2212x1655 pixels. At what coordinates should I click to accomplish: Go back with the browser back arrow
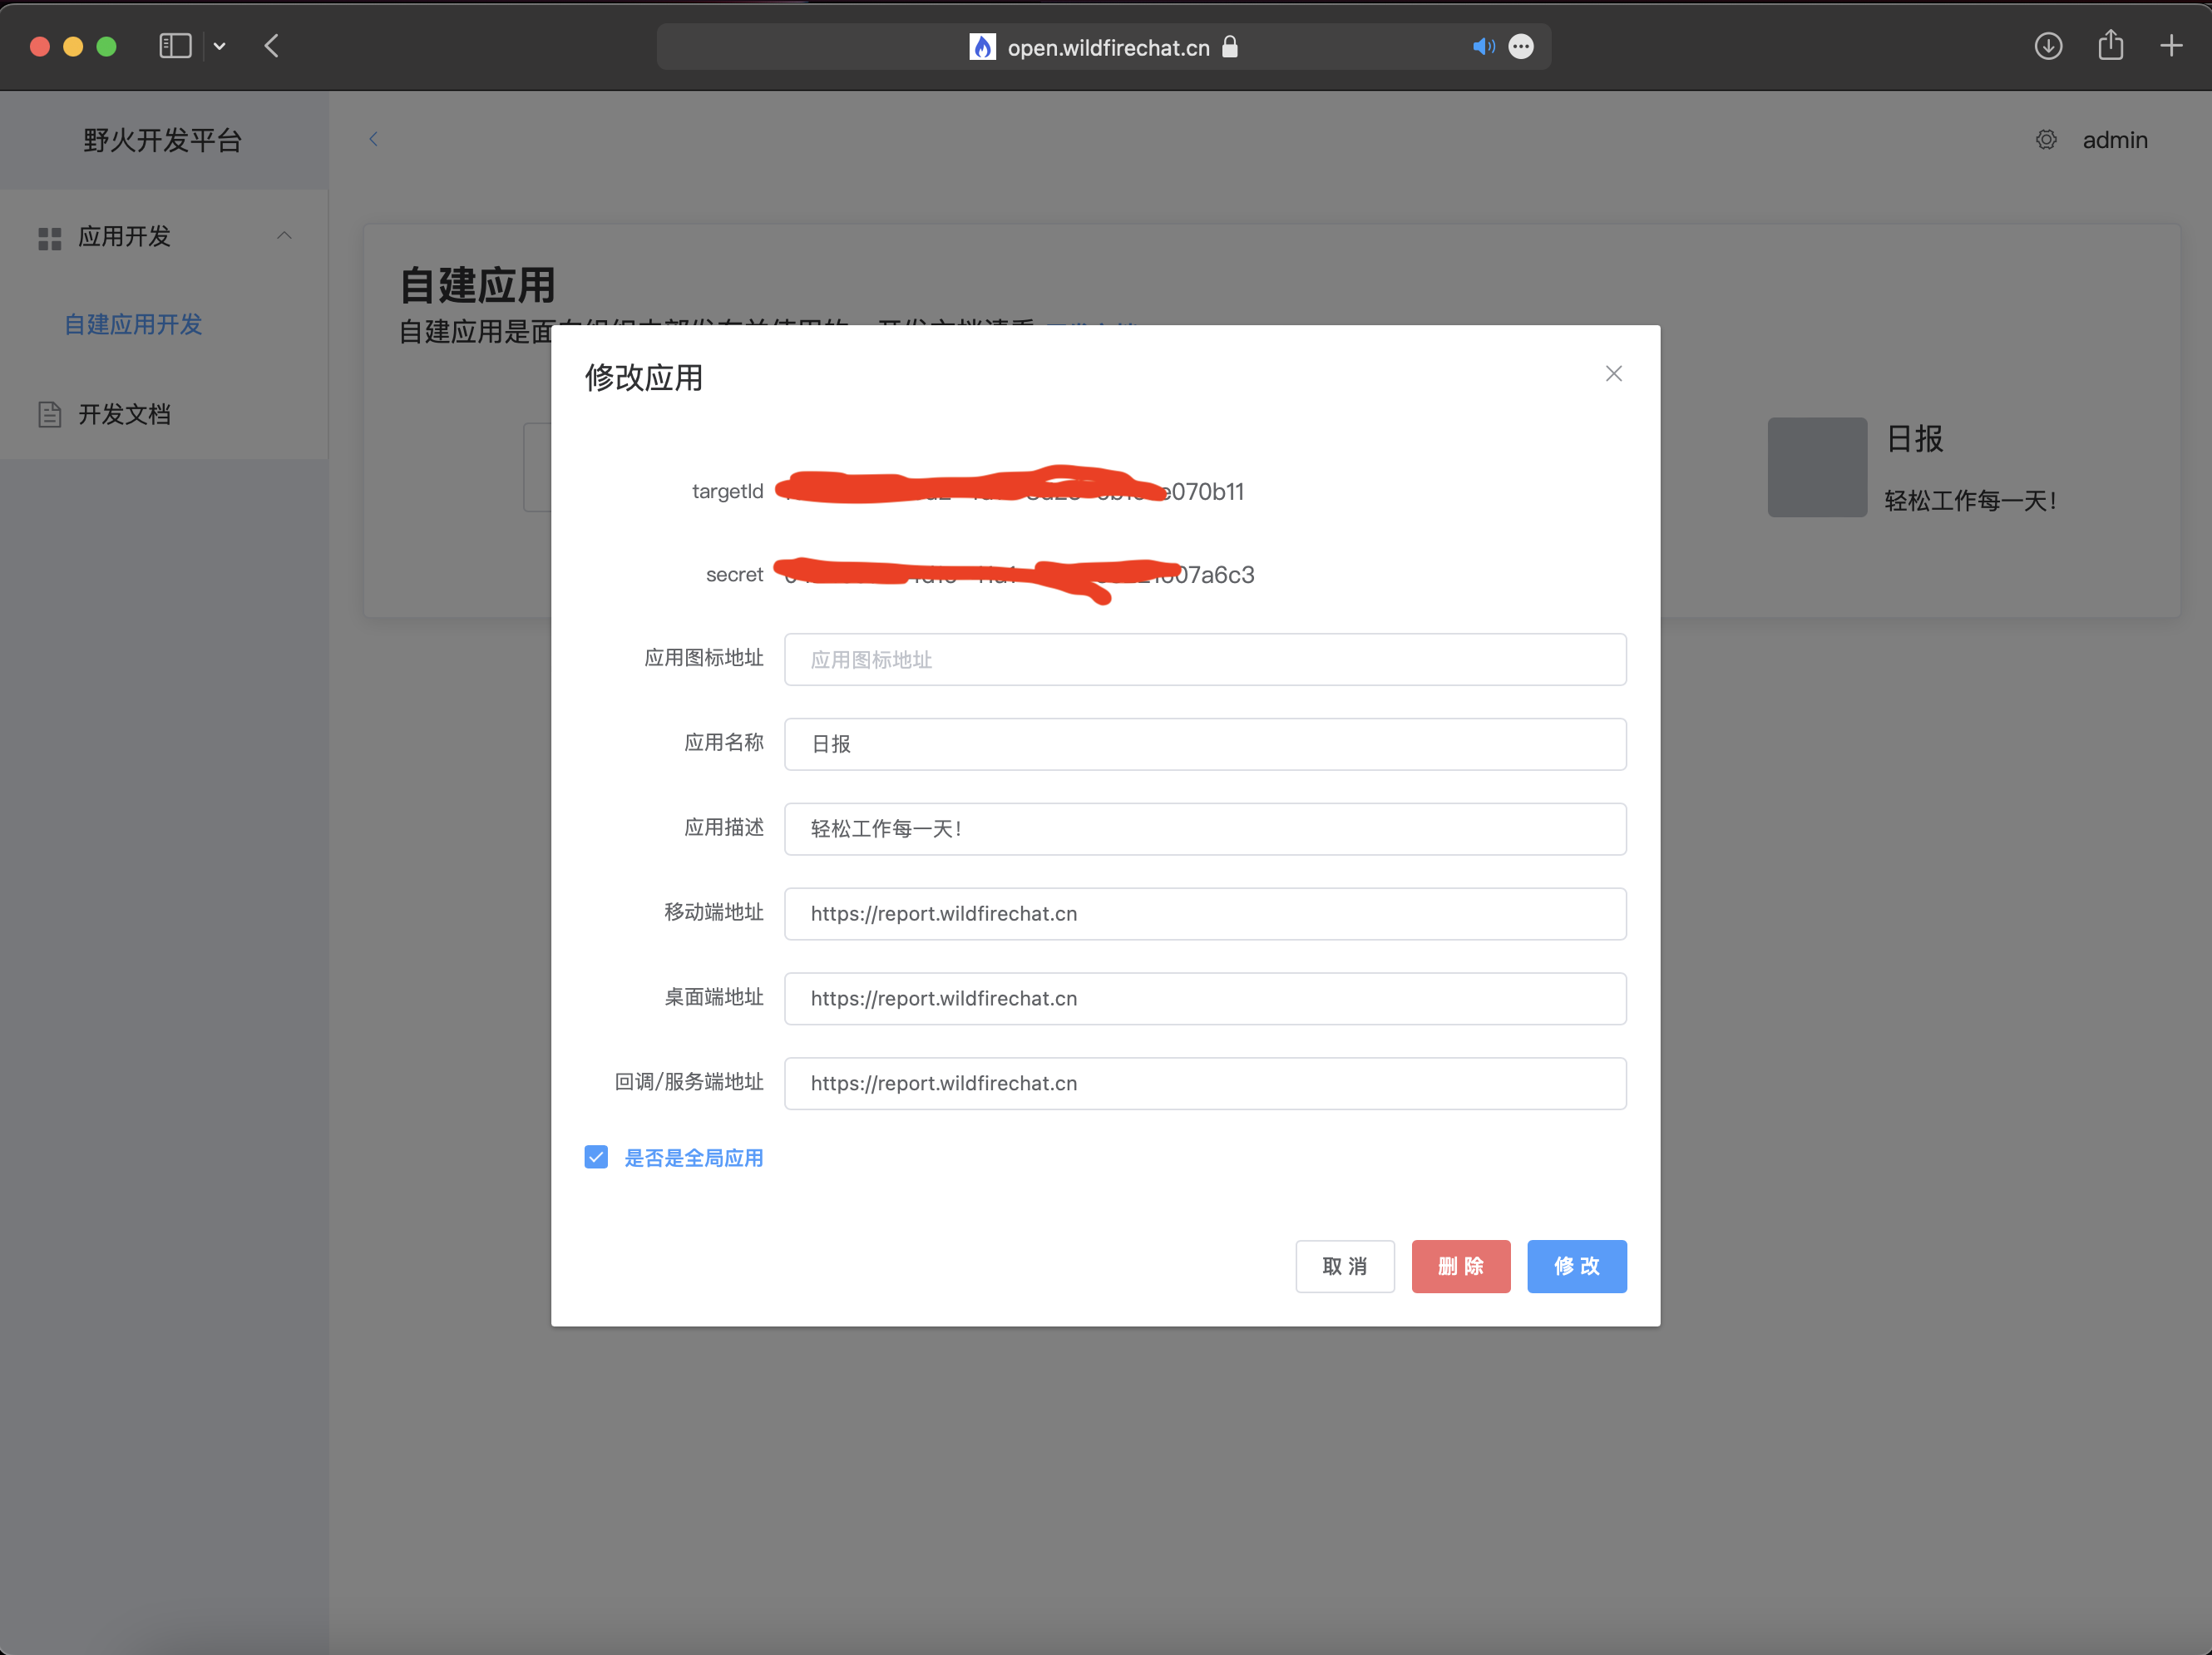(x=271, y=46)
